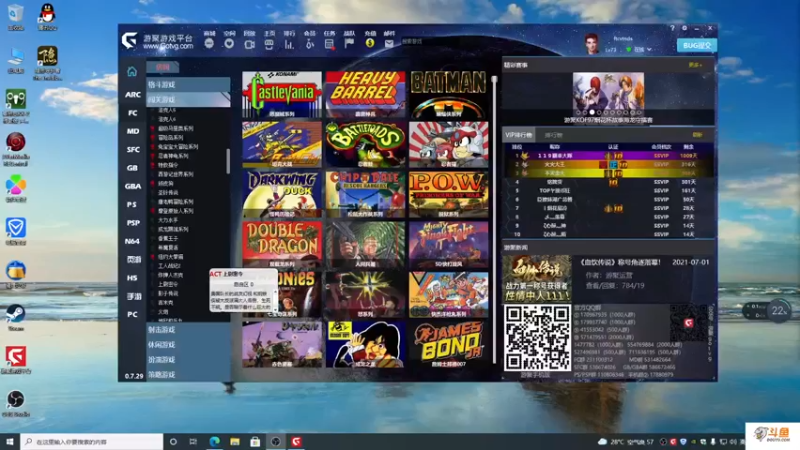Select the GBA platform tab
Image resolution: width=800 pixels, height=450 pixels.
[x=133, y=186]
